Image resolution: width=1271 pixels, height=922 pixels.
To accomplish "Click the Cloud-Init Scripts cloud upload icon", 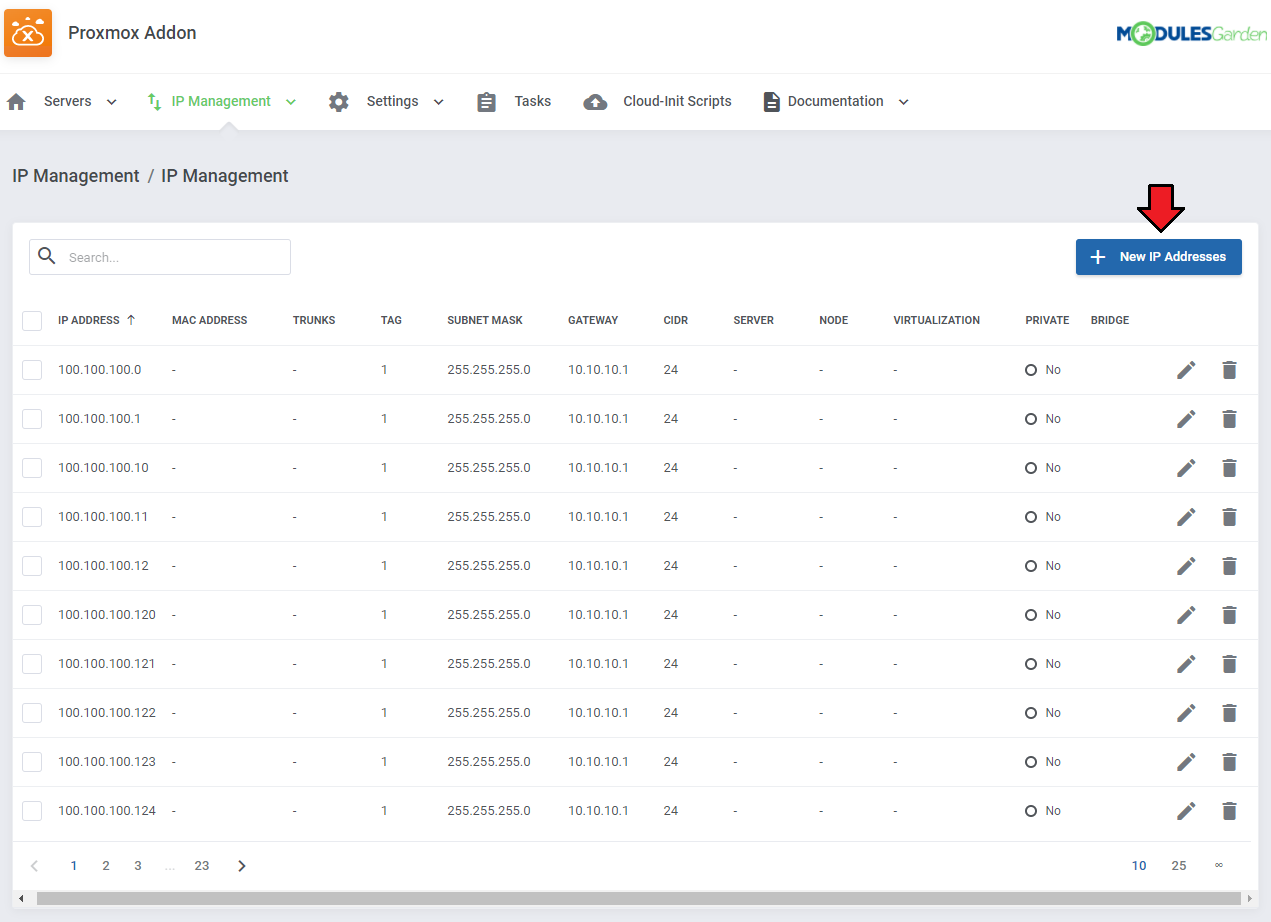I will (595, 102).
